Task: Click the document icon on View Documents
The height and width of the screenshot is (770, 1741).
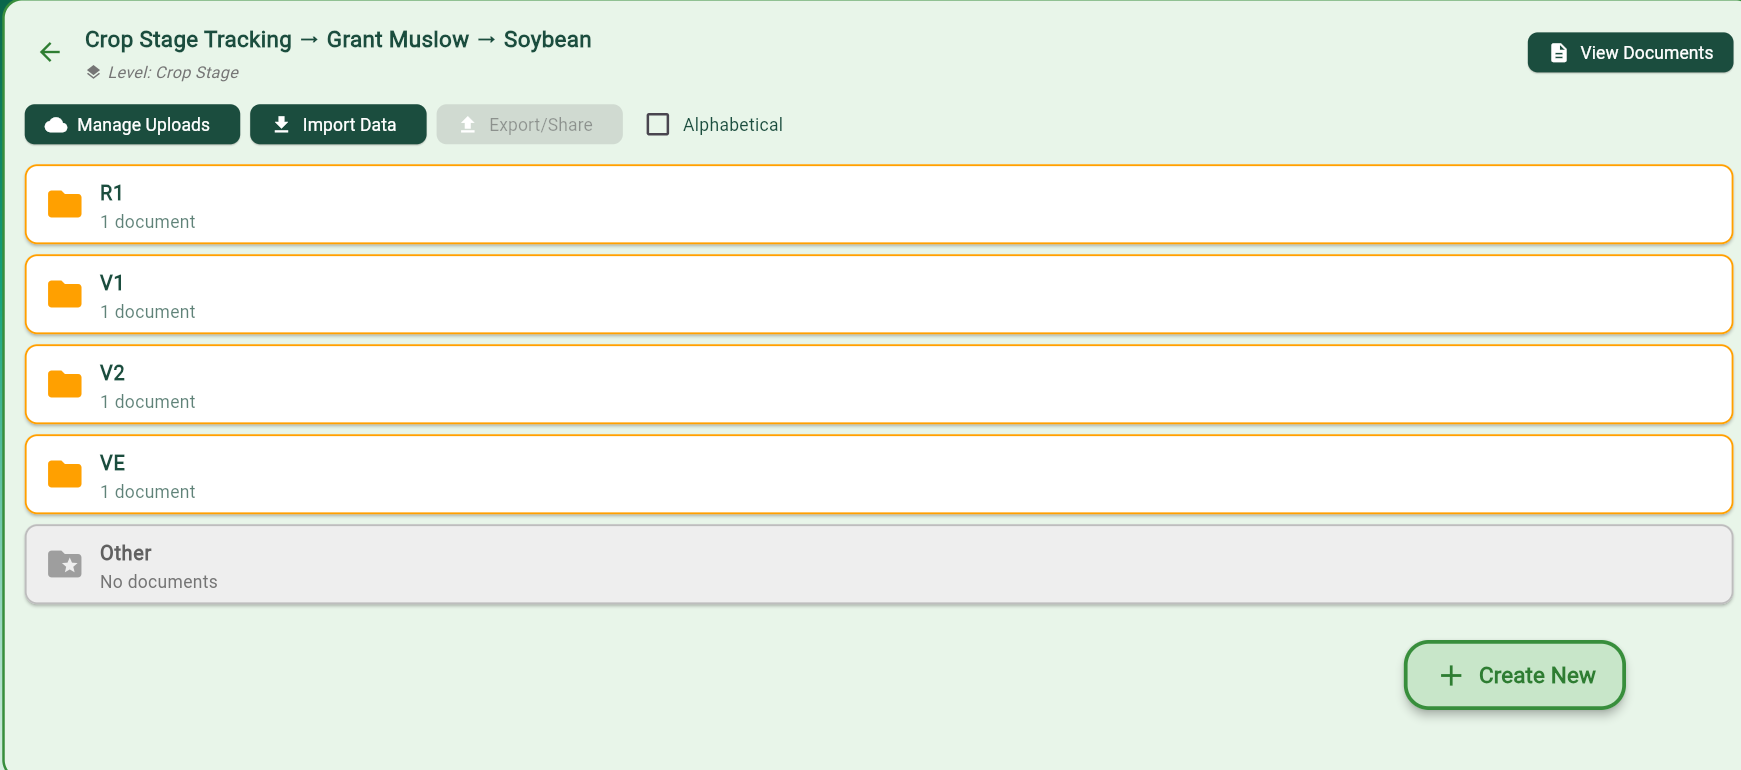Action: coord(1558,53)
